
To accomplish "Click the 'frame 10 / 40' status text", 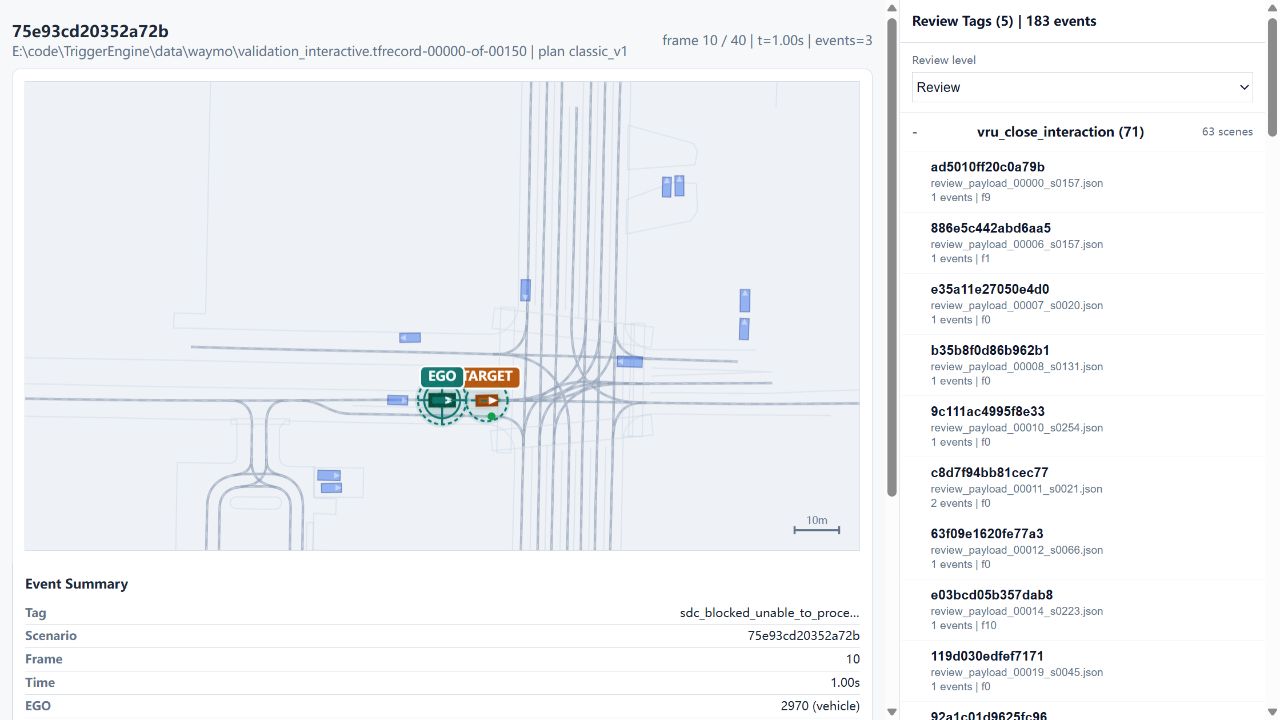I will [703, 40].
